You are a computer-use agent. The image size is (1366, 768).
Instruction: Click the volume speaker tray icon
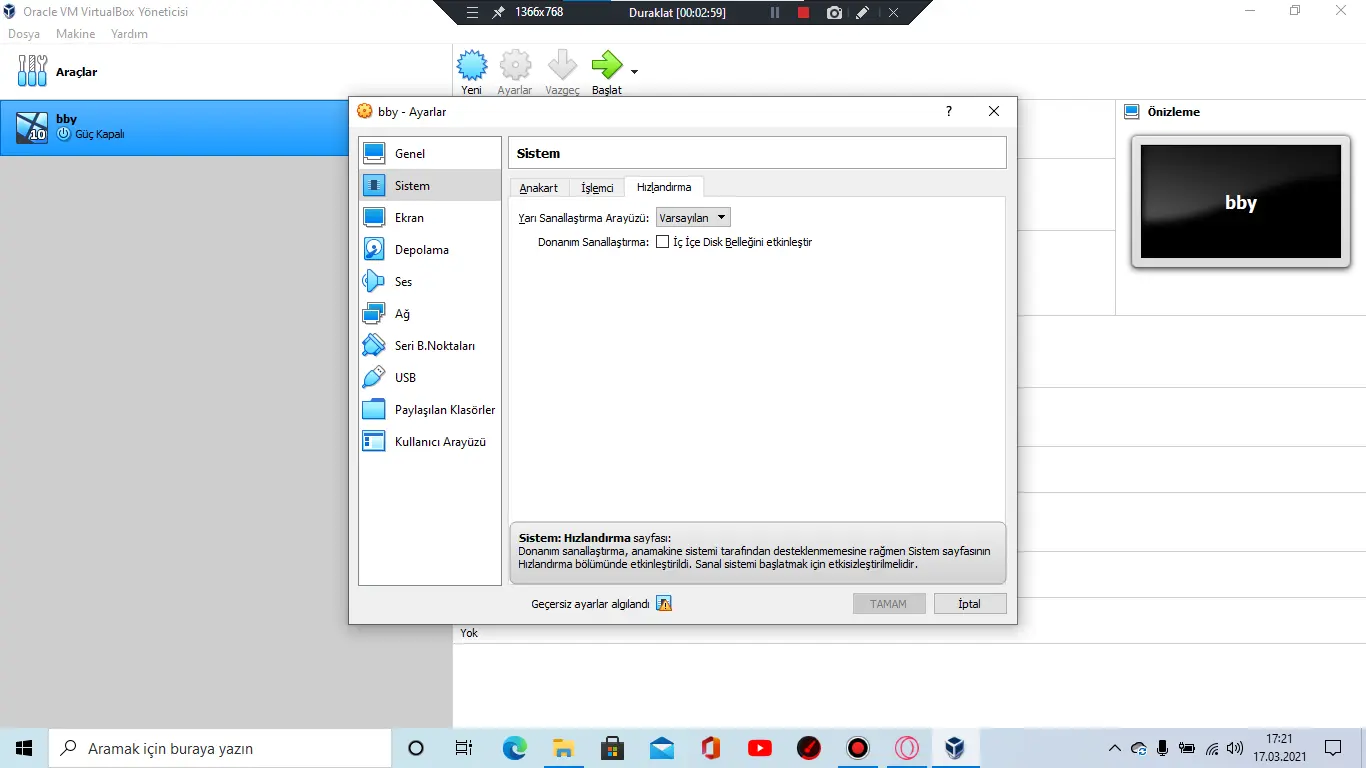[1235, 748]
